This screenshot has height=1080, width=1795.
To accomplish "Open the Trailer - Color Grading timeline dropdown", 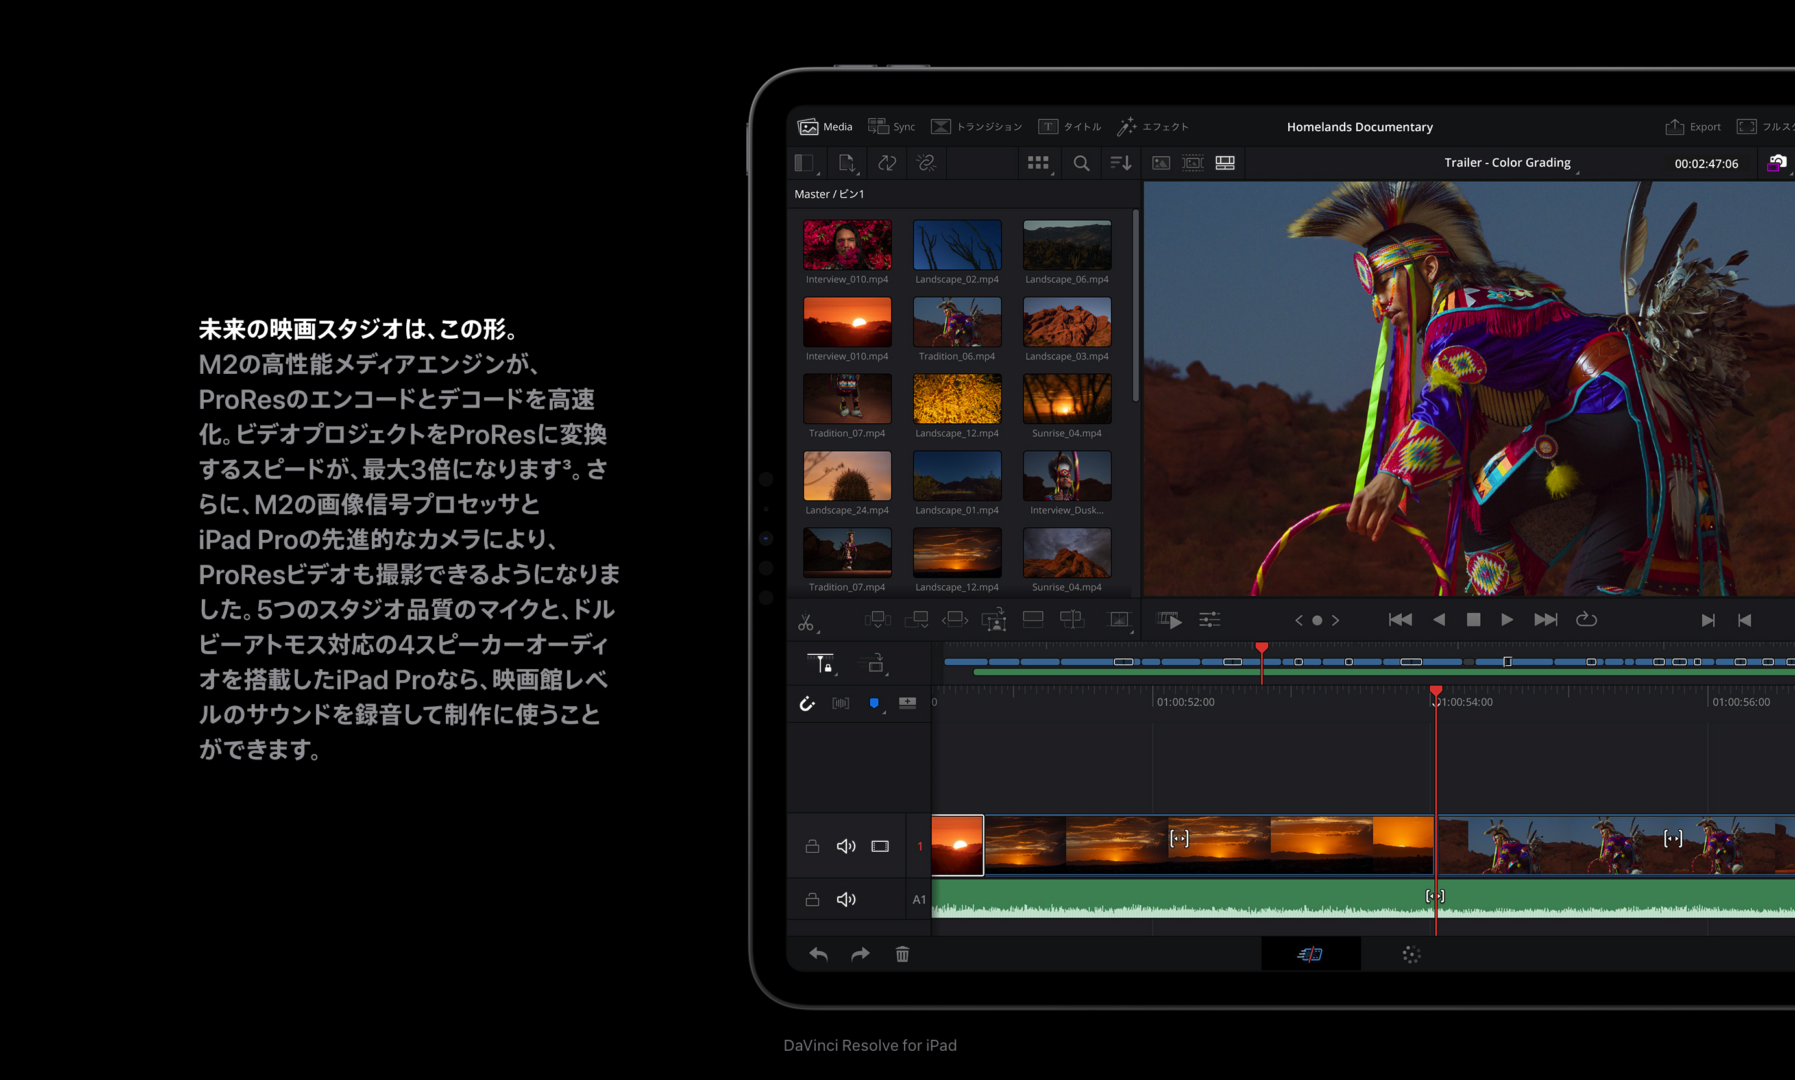I will point(1511,163).
